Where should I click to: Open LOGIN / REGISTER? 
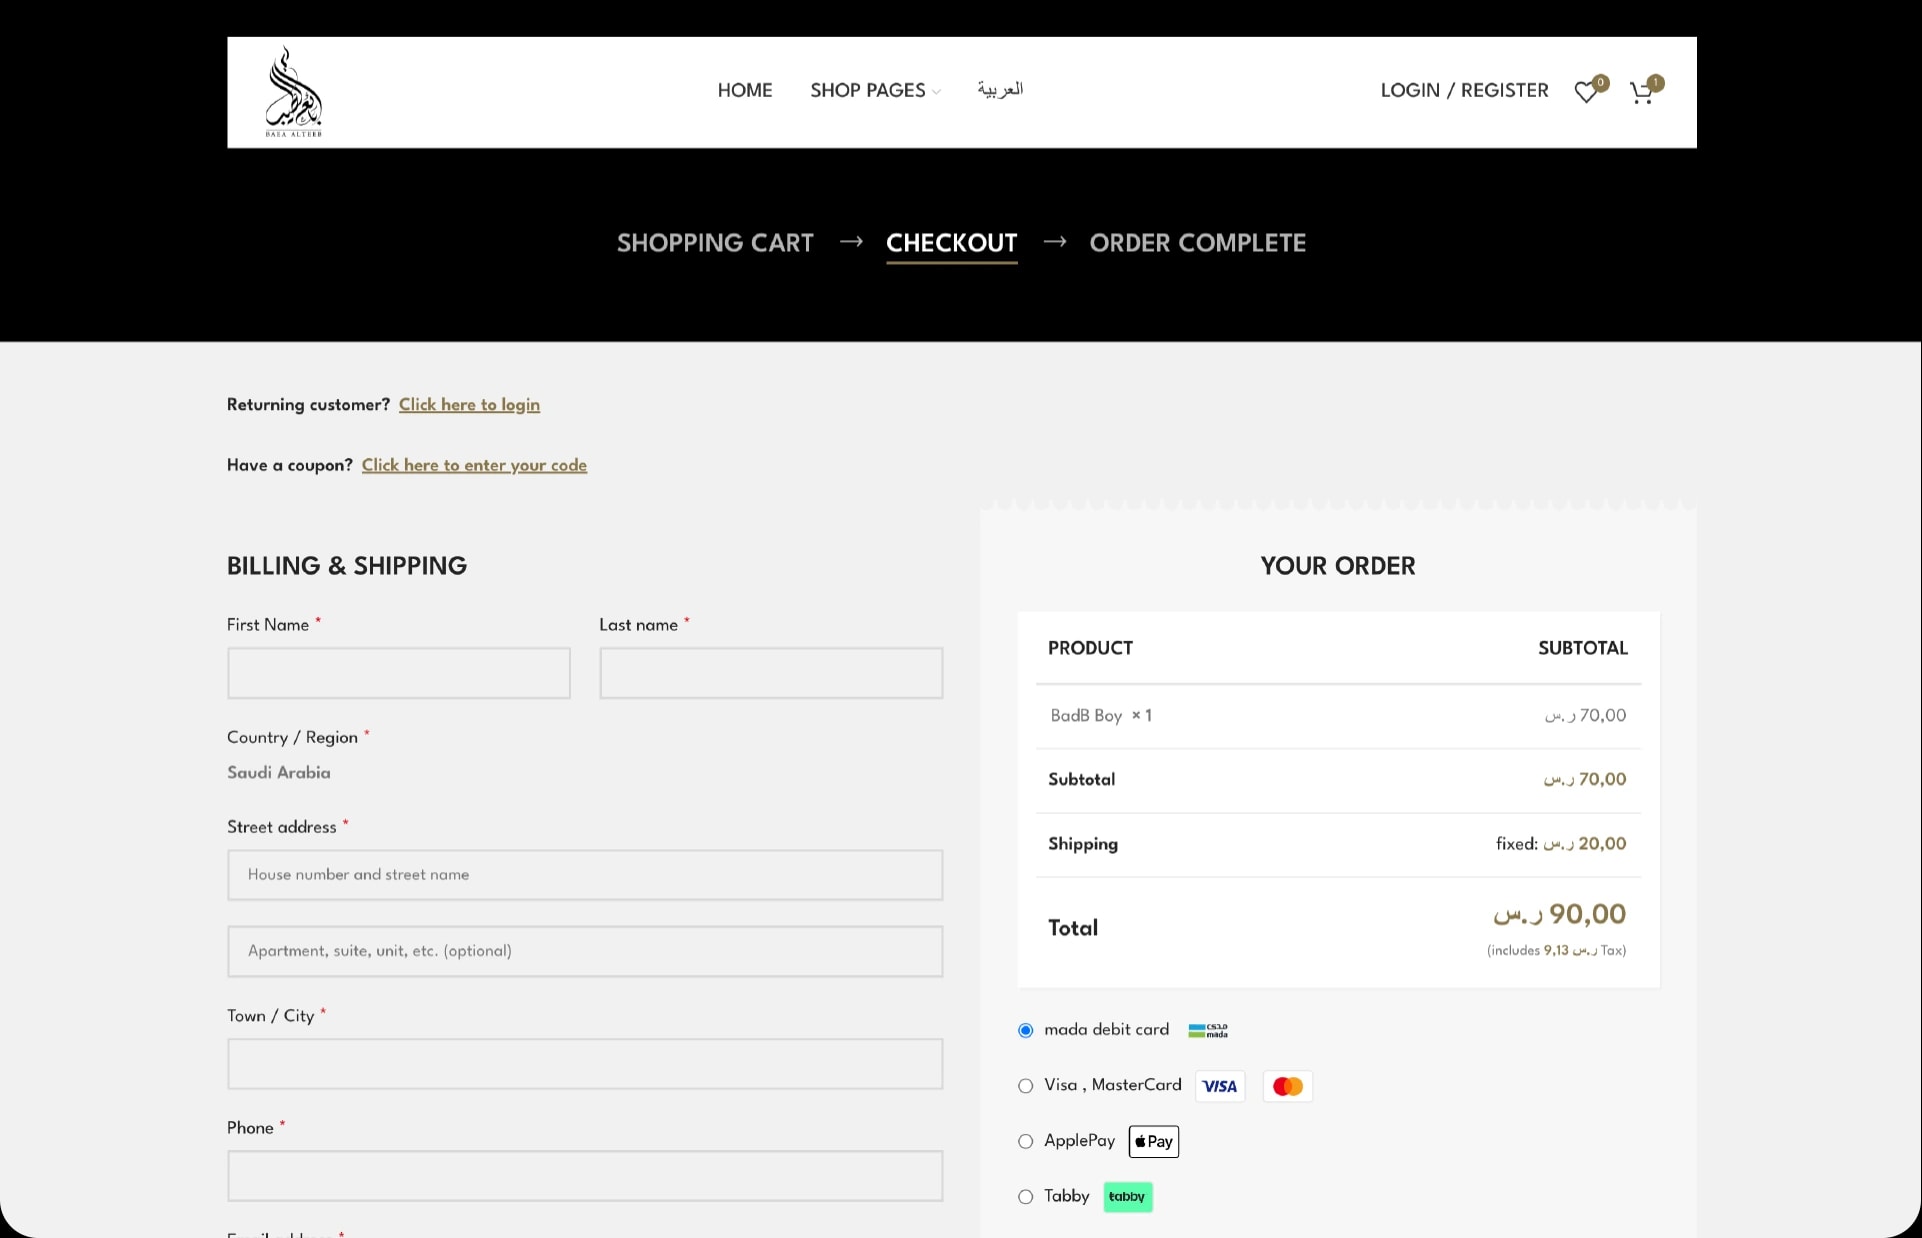(1464, 90)
